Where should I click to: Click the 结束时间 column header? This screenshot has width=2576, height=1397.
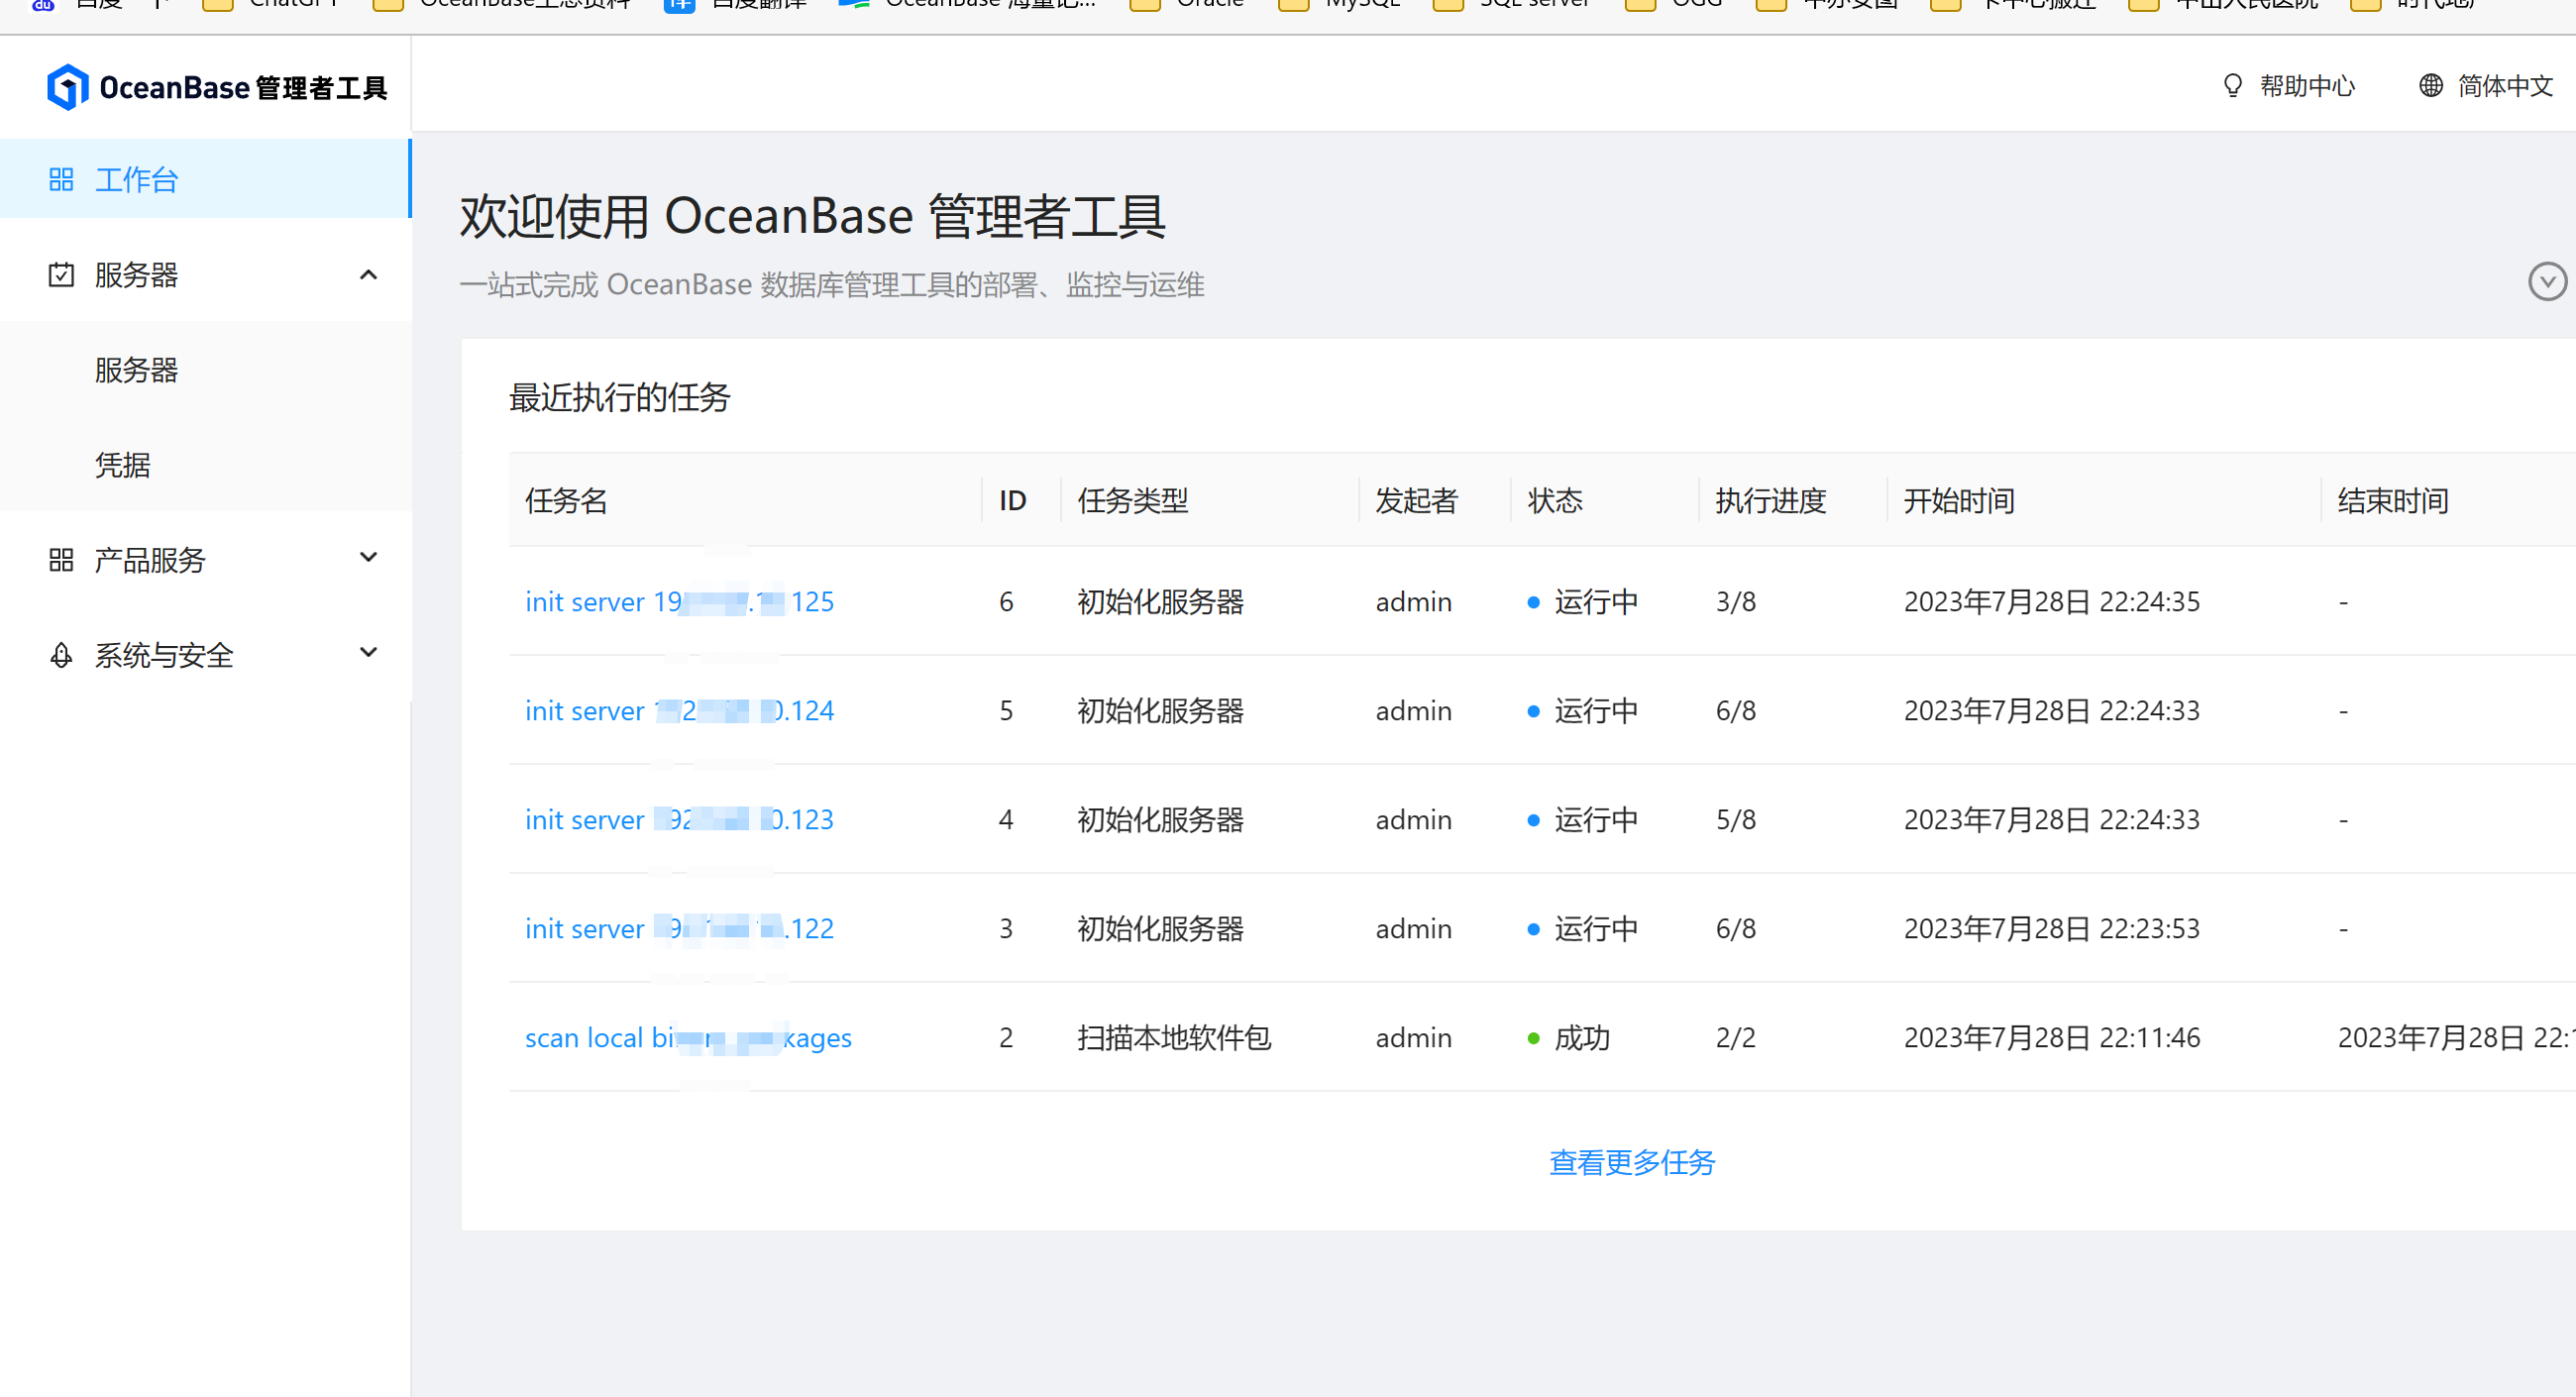coord(2393,501)
